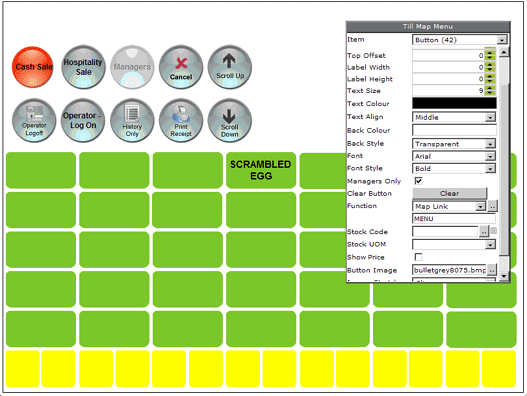
Task: Increase the Text Size stepper value
Action: (x=490, y=88)
